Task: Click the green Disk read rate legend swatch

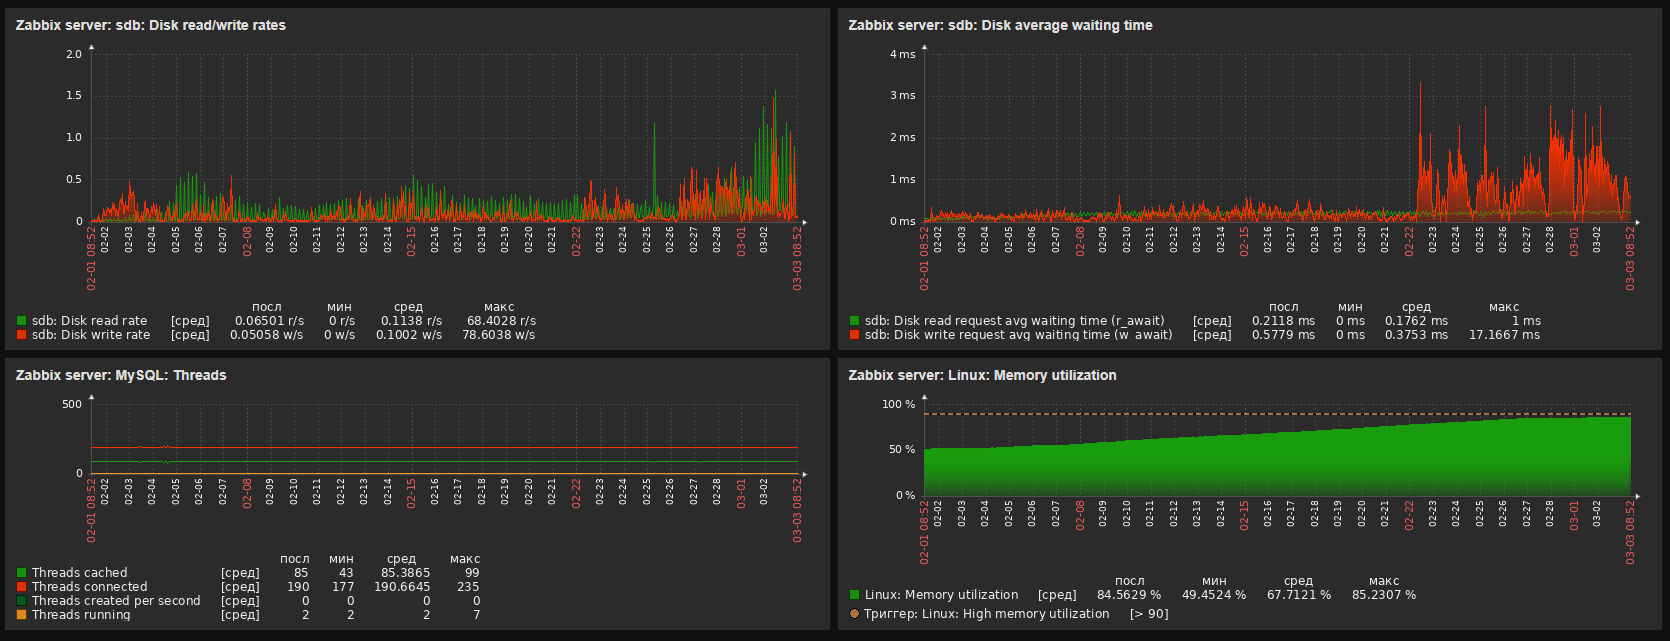Action: coord(21,321)
